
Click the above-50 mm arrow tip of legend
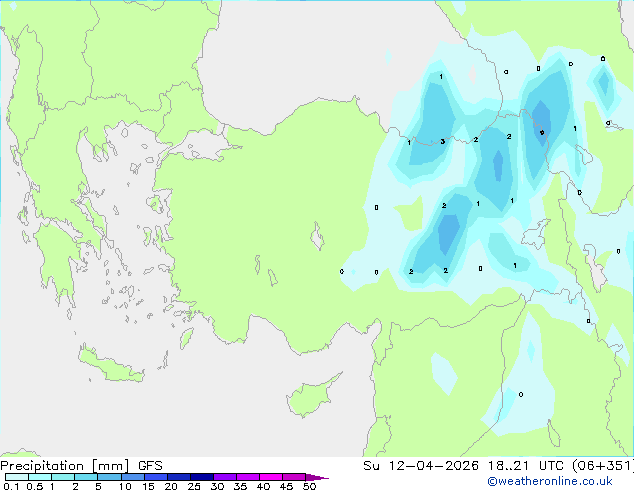pos(317,477)
